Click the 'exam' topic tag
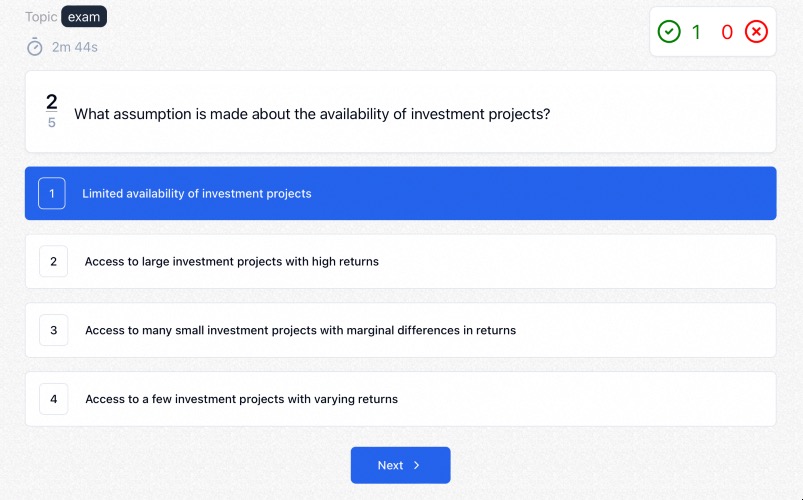 tap(84, 16)
